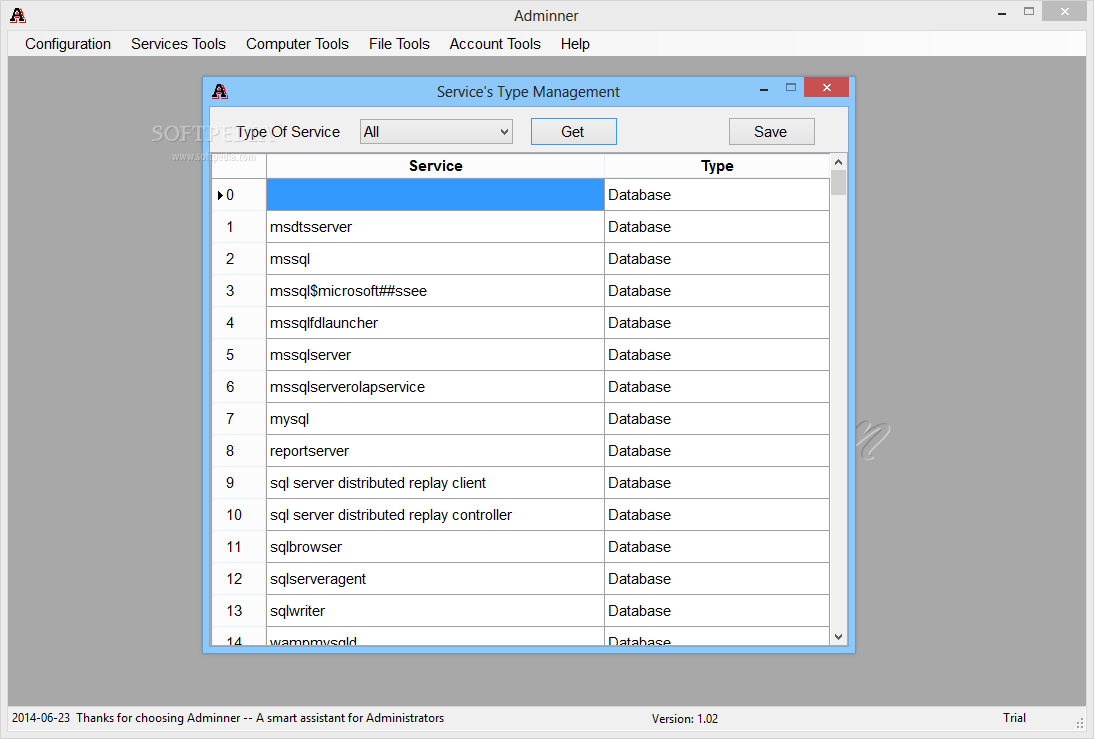Select sql server distributed replay controller cell
The image size is (1094, 739).
[435, 515]
